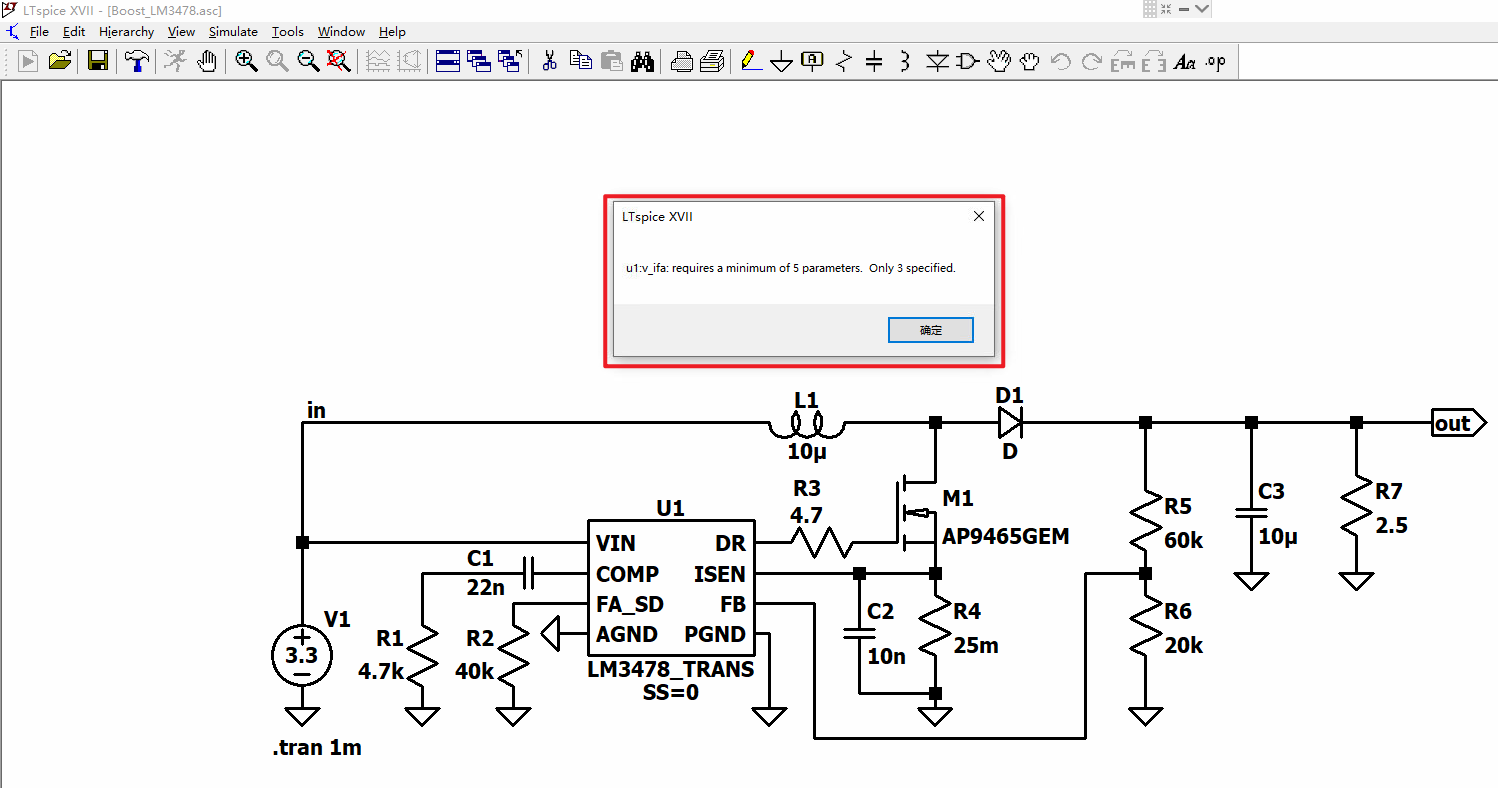Open the Simulate menu
Screen dimensions: 1498x788
pyautogui.click(x=233, y=31)
